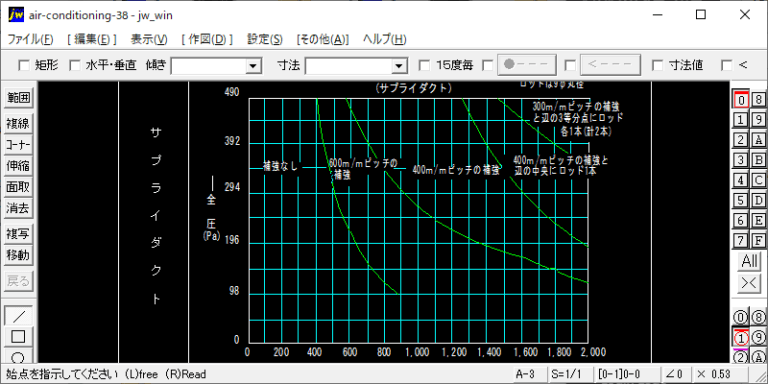
Task: Select layer group circled 8
Action: coord(759,317)
